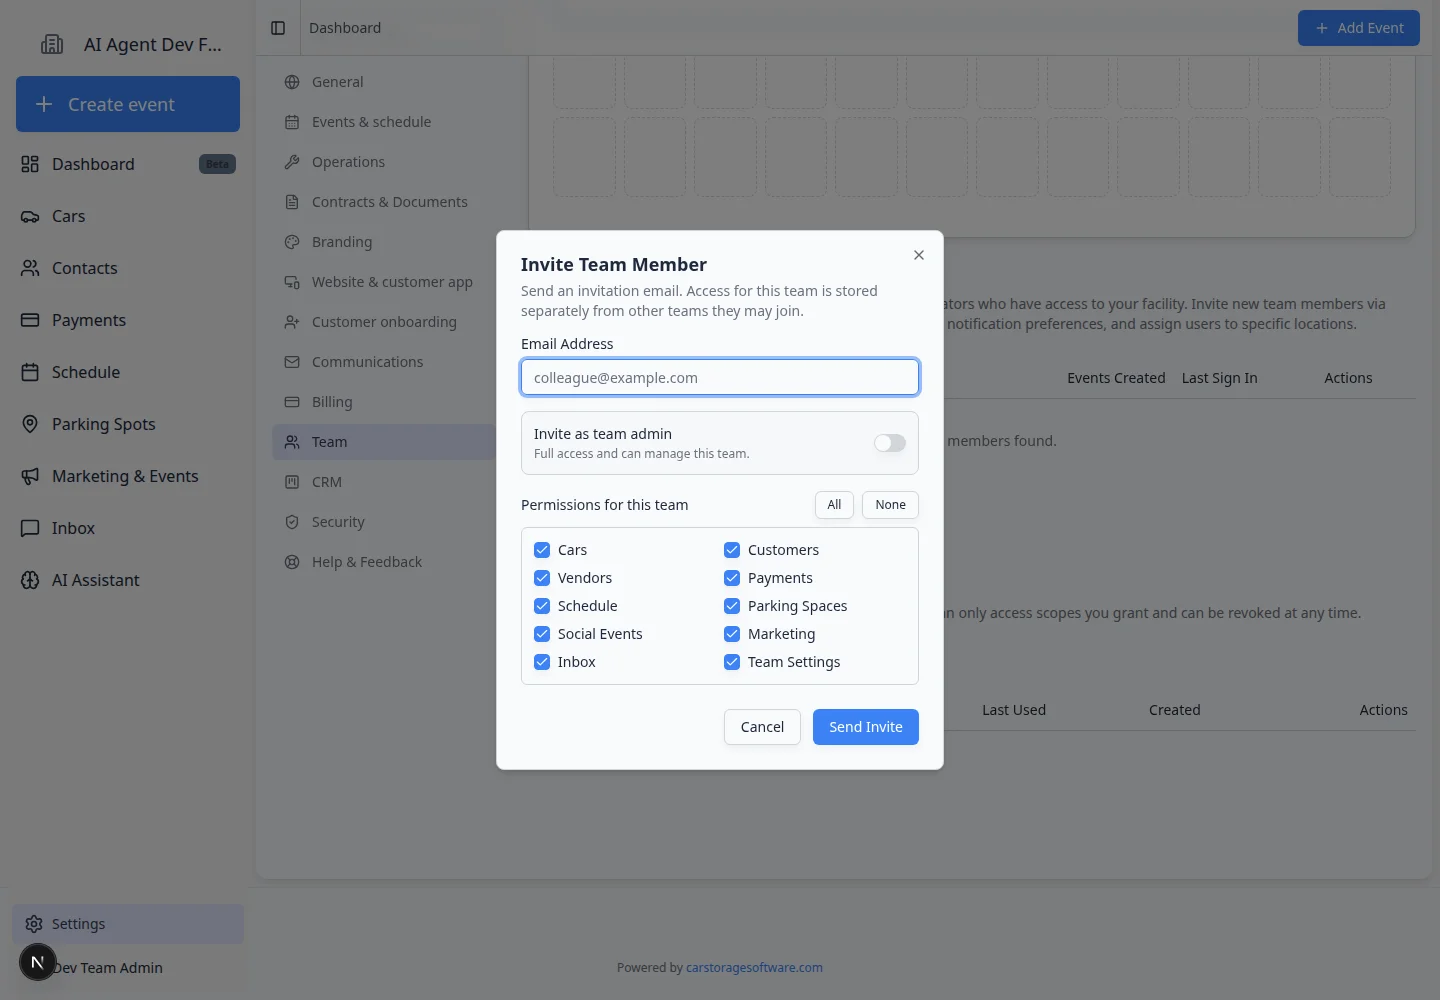
Task: Click the Add Event button
Action: (x=1359, y=28)
